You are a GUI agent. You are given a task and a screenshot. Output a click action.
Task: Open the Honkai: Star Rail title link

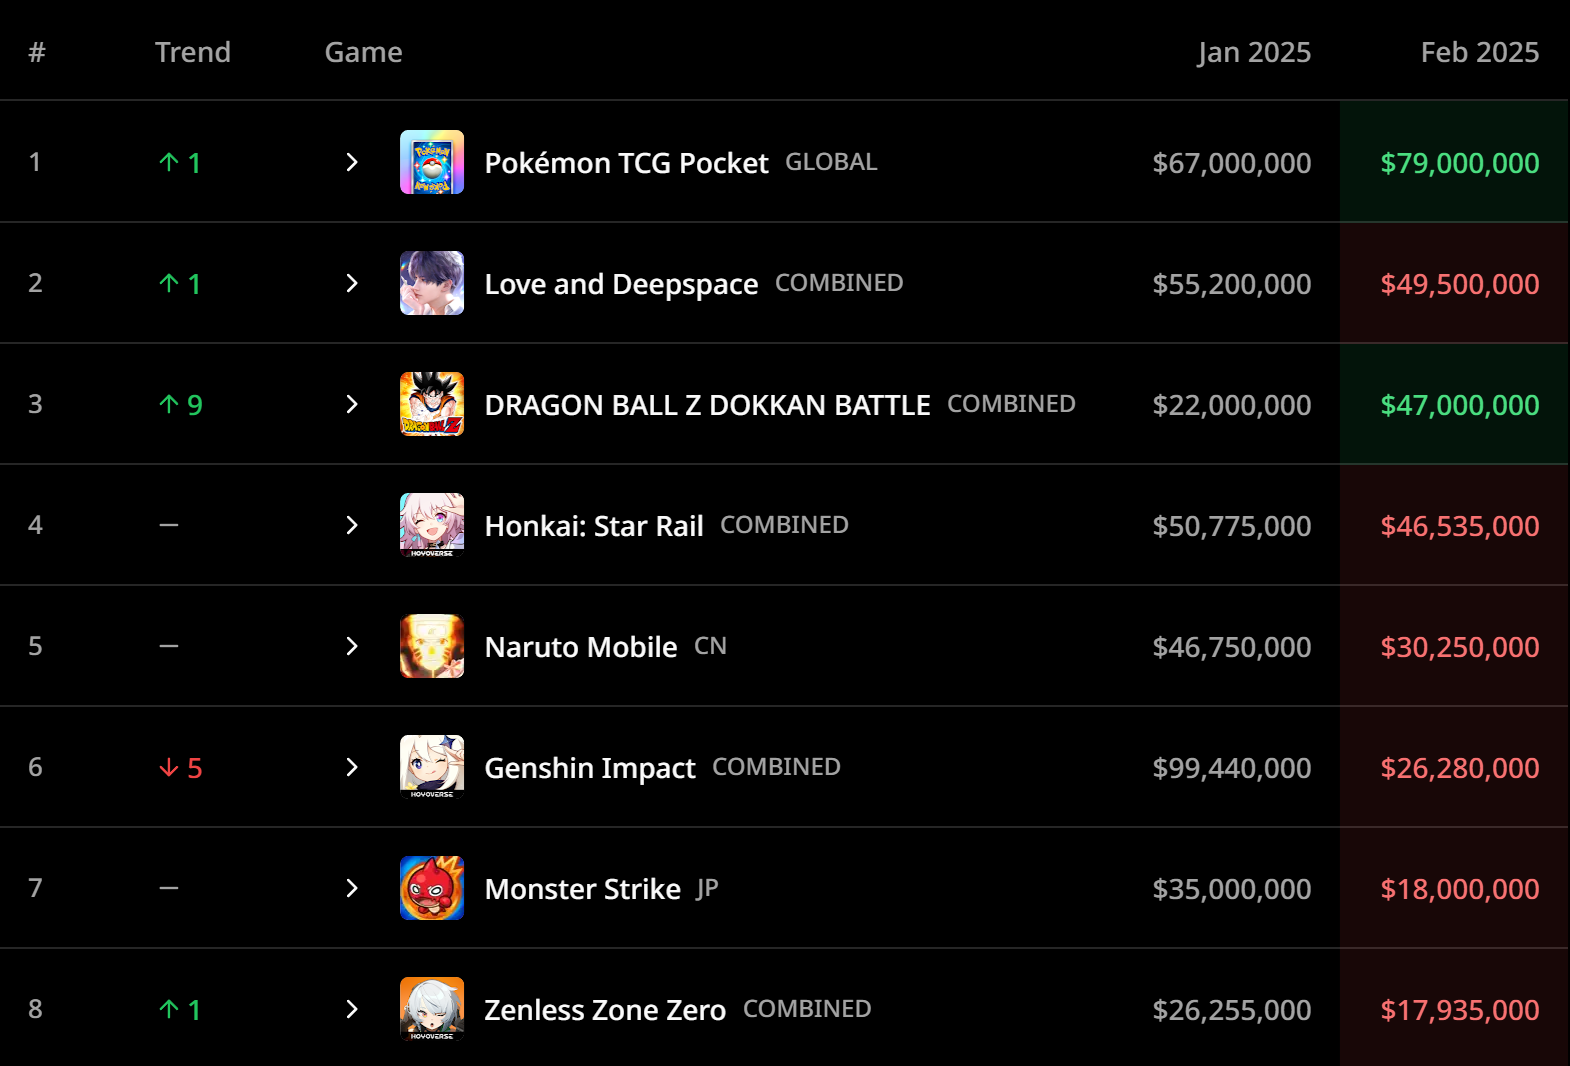[594, 526]
